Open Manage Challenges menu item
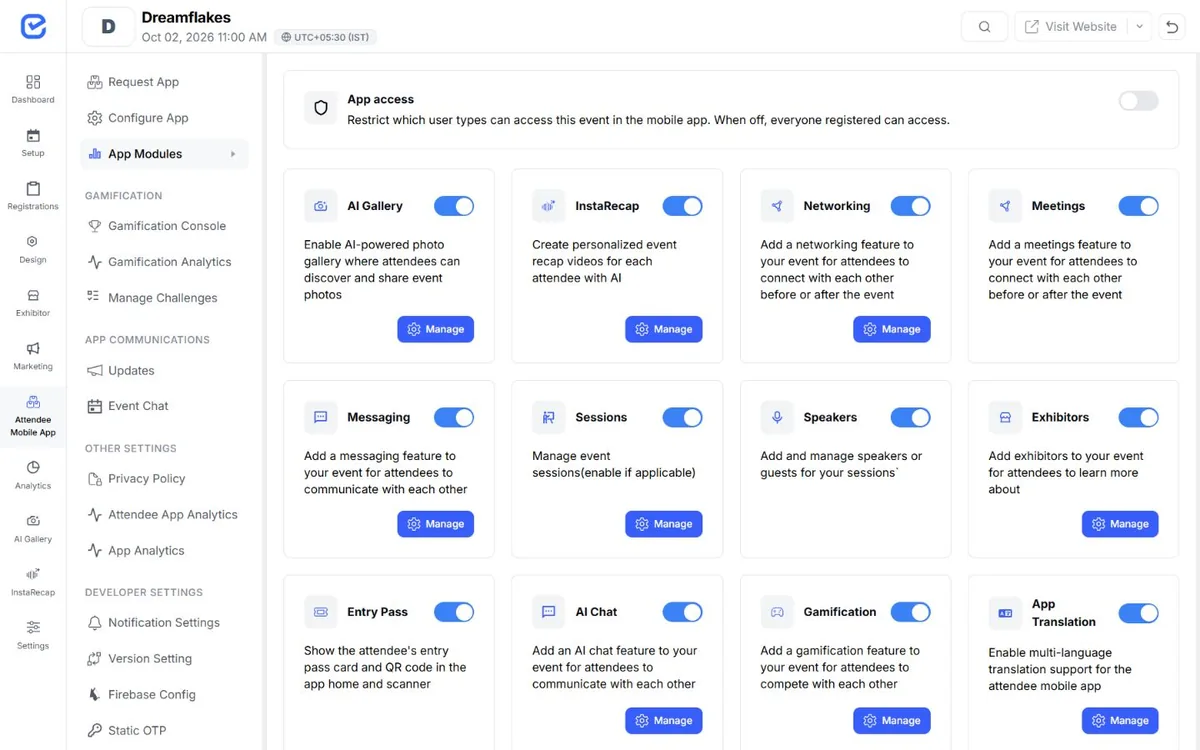The height and width of the screenshot is (750, 1200). coord(164,298)
